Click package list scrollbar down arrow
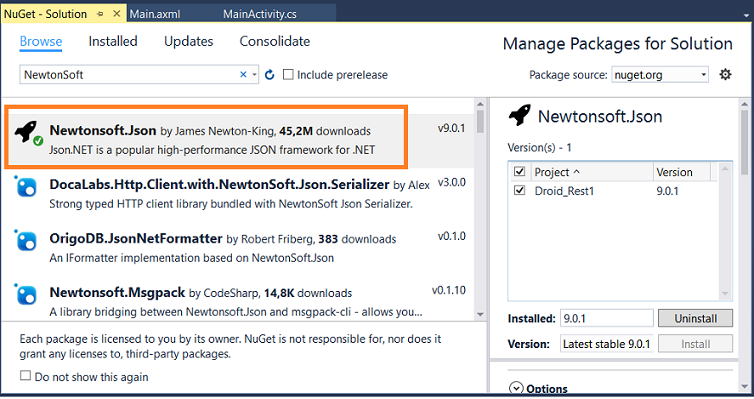754x399 pixels. [480, 315]
